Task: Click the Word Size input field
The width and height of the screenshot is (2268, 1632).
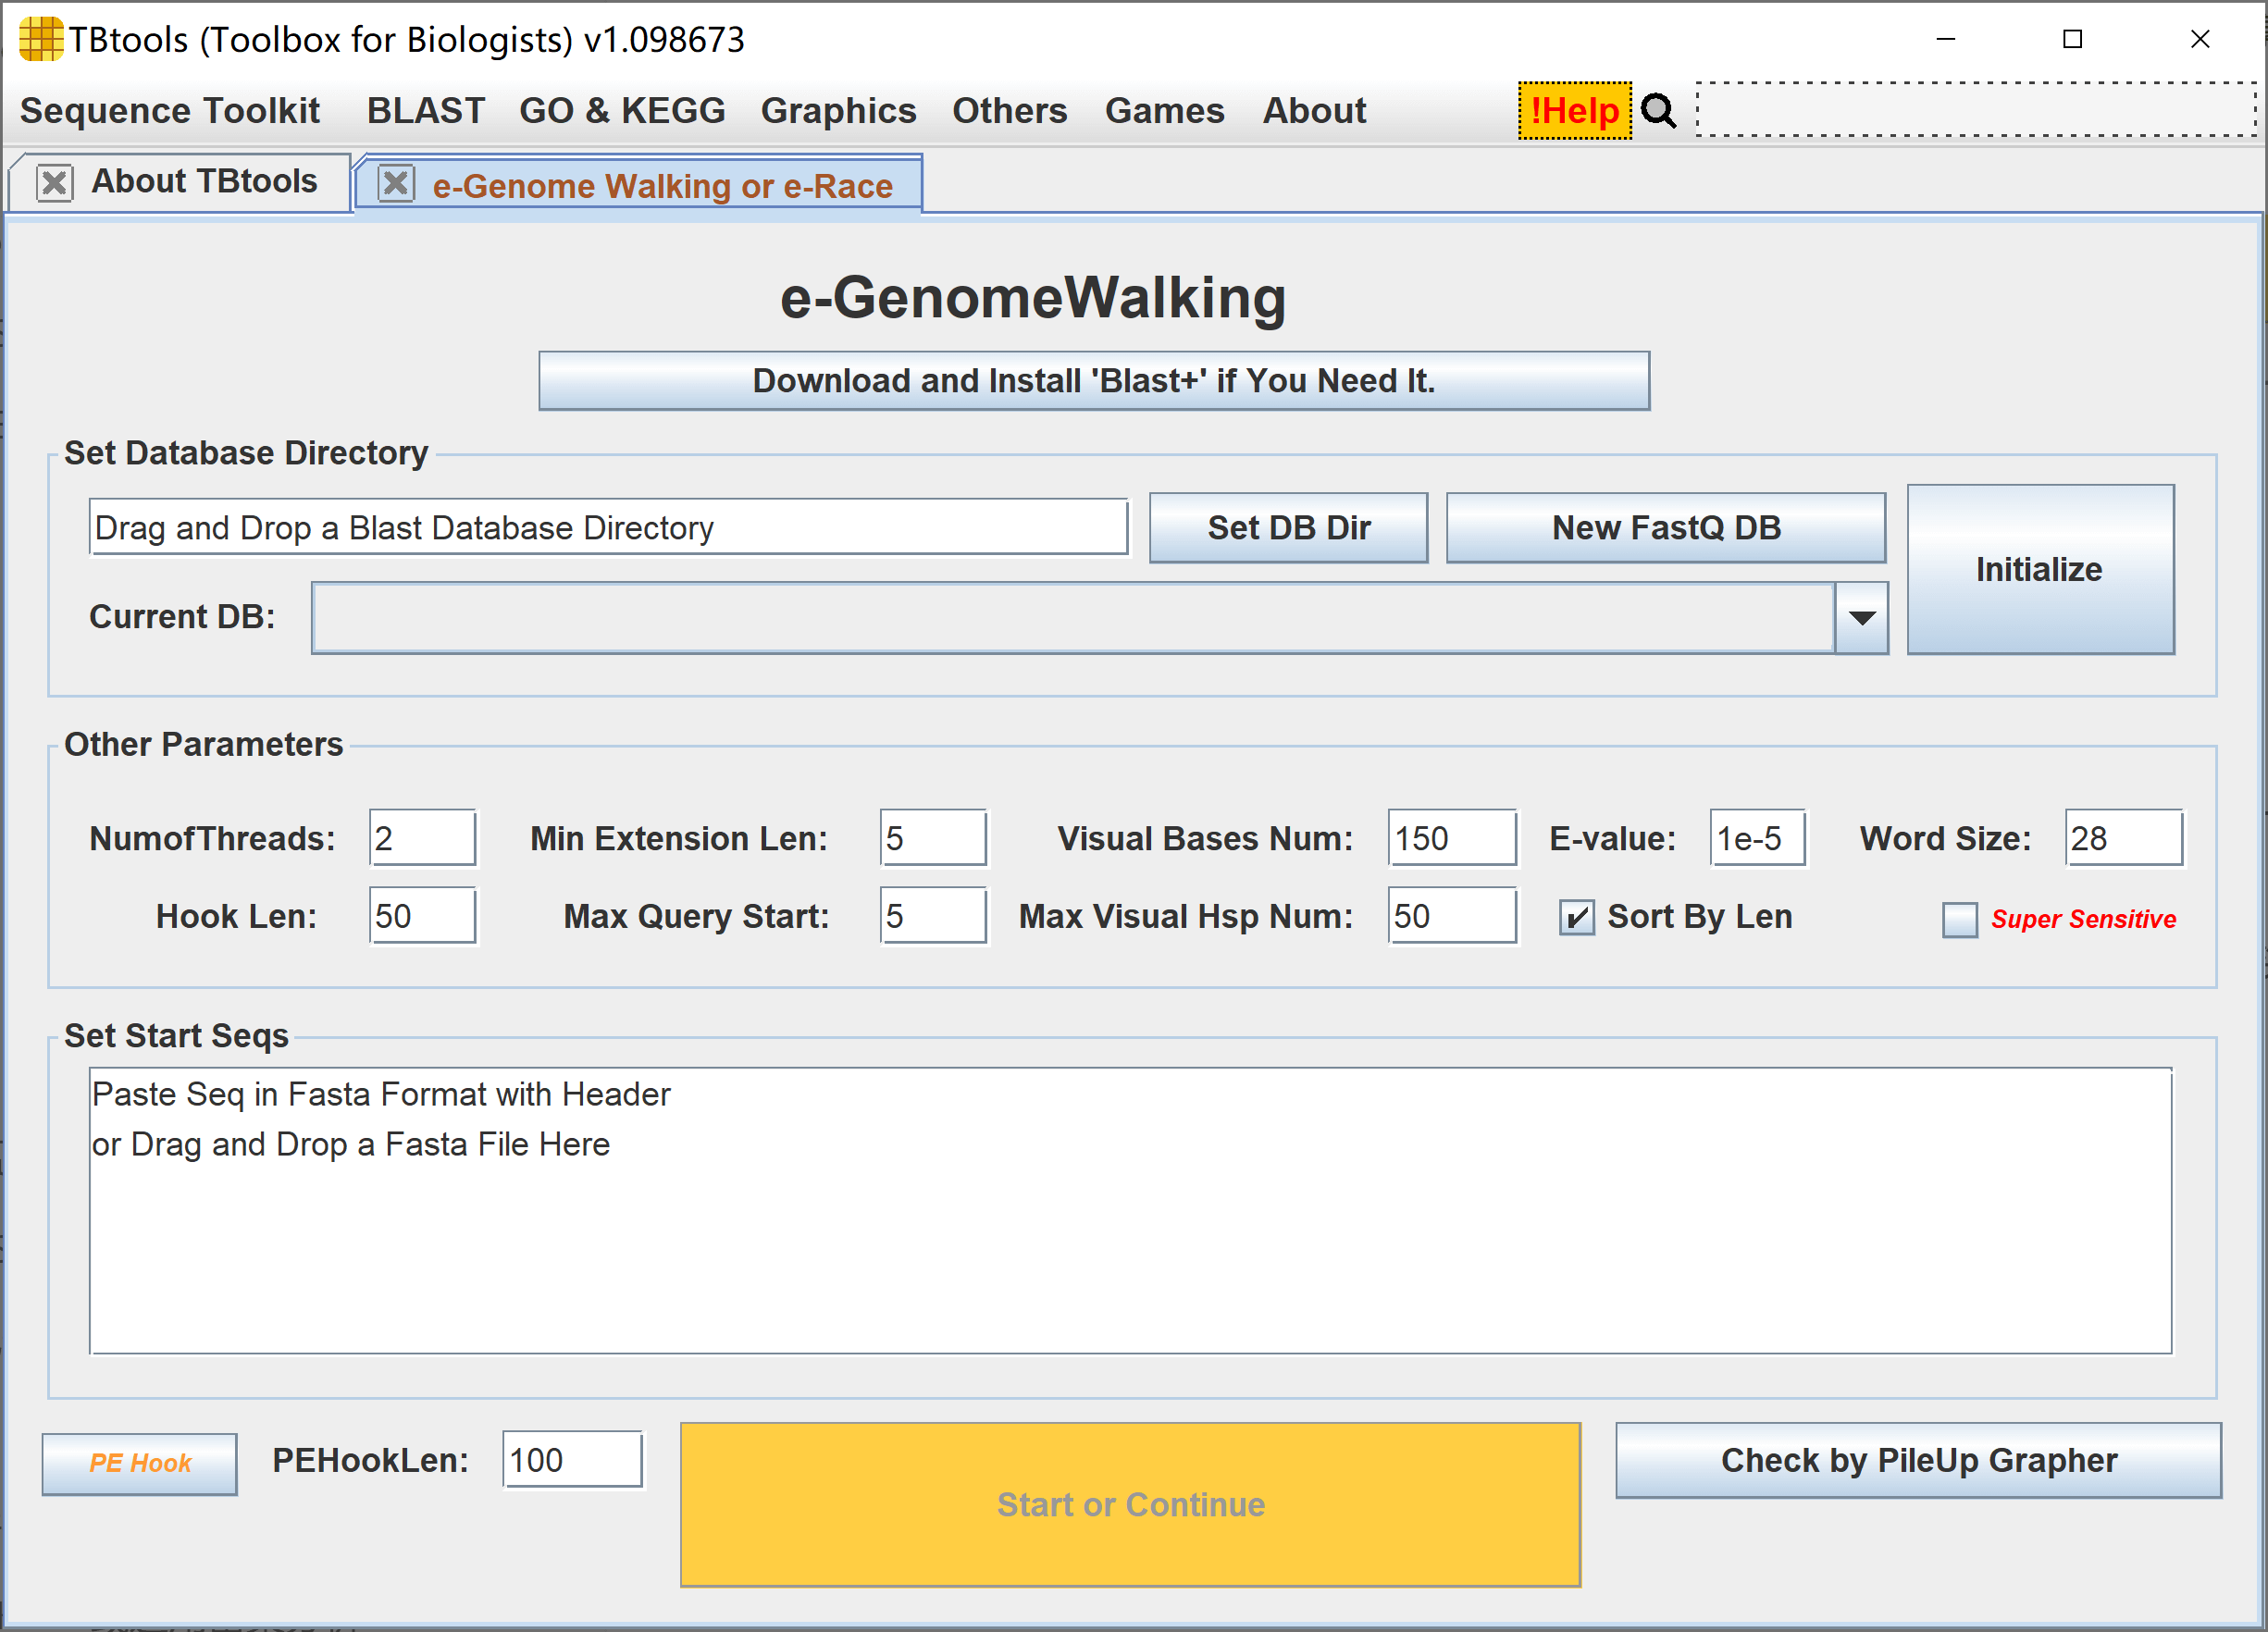Action: tap(2124, 838)
